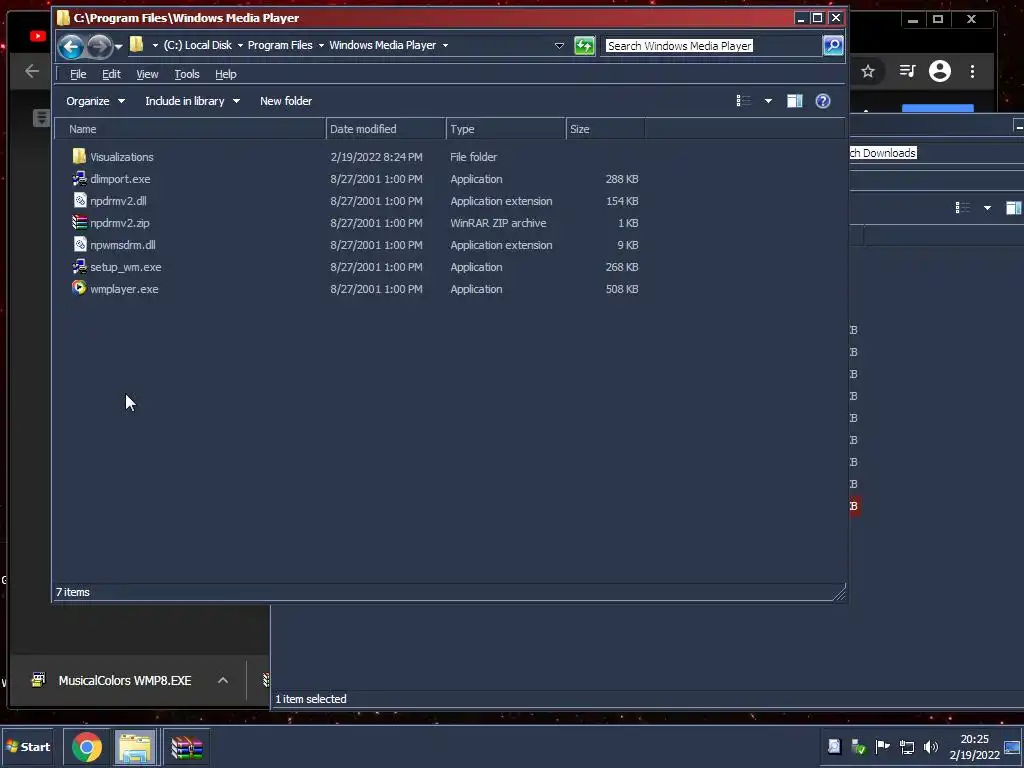This screenshot has width=1024, height=768.
Task: Click the Chrome taskbar icon
Action: coord(87,747)
